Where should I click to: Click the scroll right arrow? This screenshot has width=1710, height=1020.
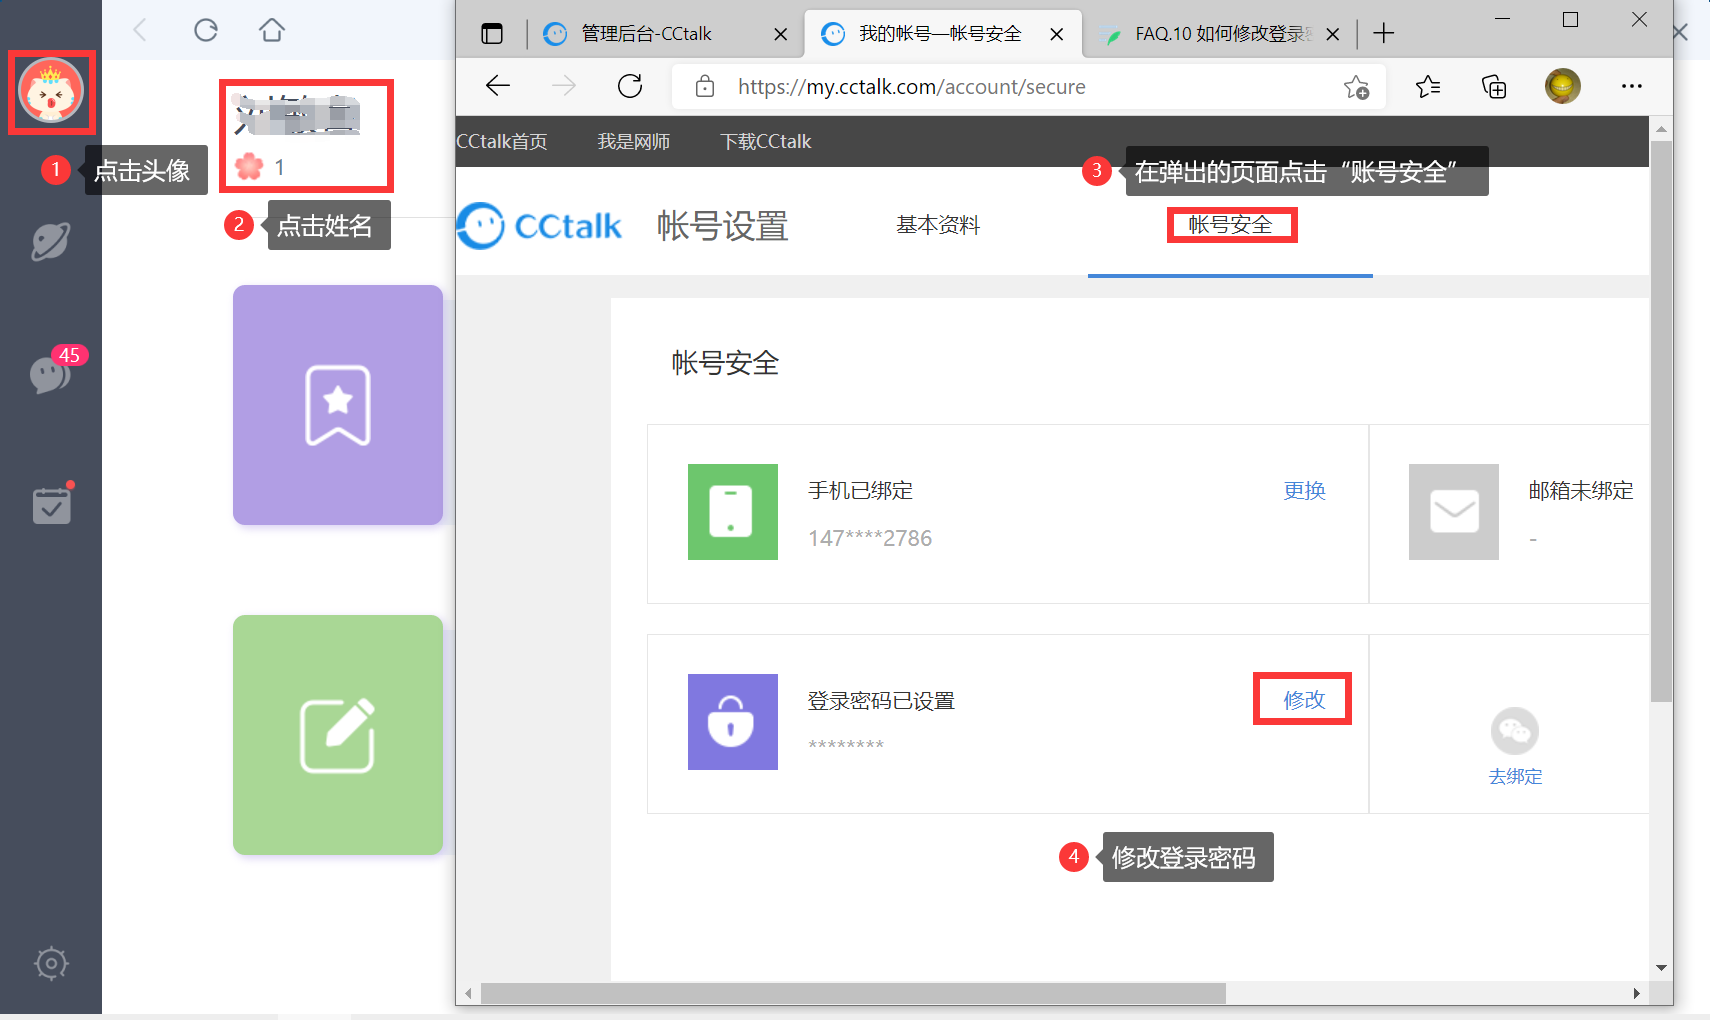(1636, 993)
